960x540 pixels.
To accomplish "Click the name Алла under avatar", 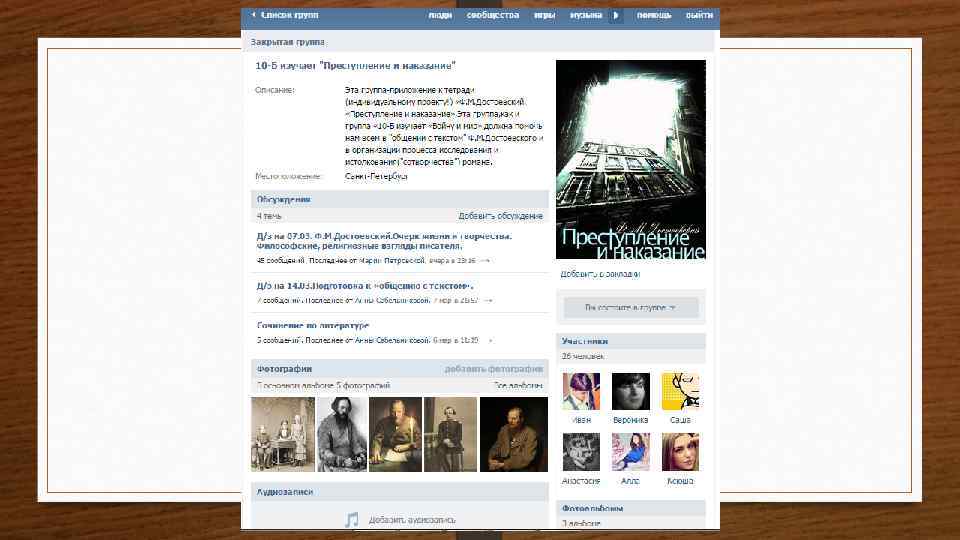I will pyautogui.click(x=630, y=481).
